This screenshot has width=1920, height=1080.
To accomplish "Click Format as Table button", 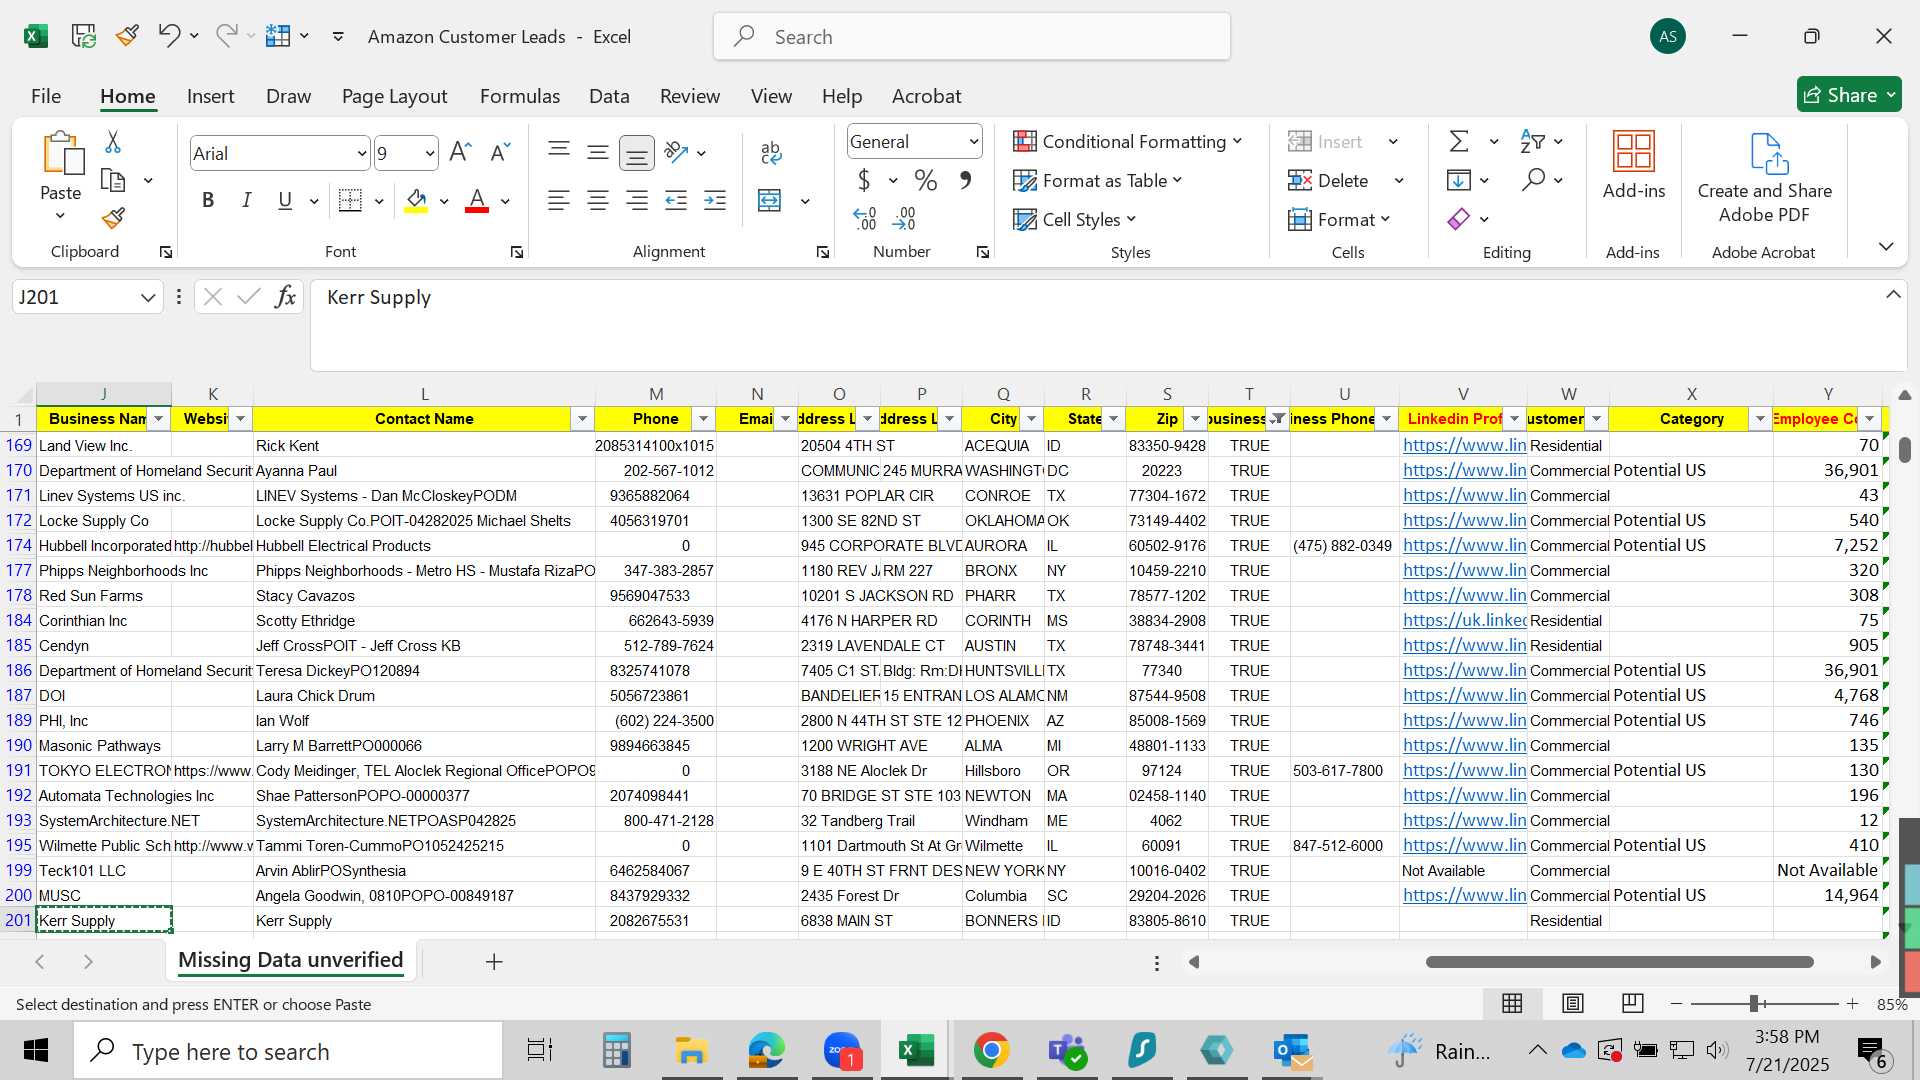I will click(1098, 181).
